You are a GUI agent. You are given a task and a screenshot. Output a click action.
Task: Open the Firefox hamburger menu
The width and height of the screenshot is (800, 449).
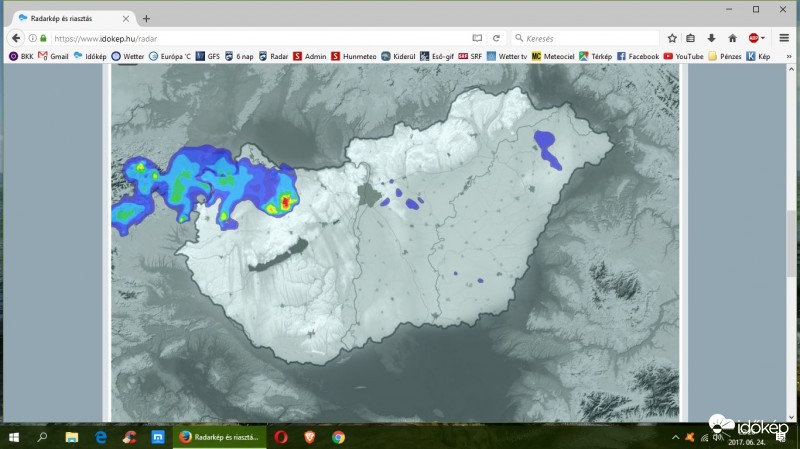[x=784, y=38]
